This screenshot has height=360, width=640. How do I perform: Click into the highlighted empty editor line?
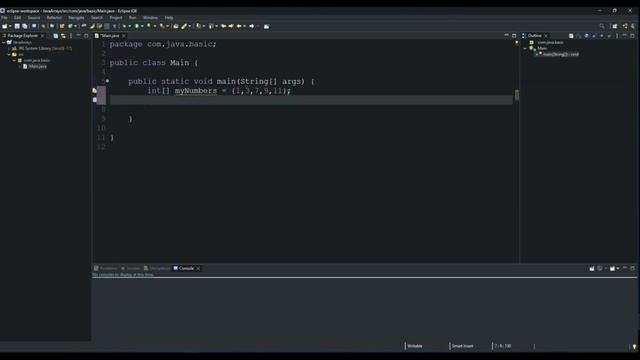coord(311,100)
